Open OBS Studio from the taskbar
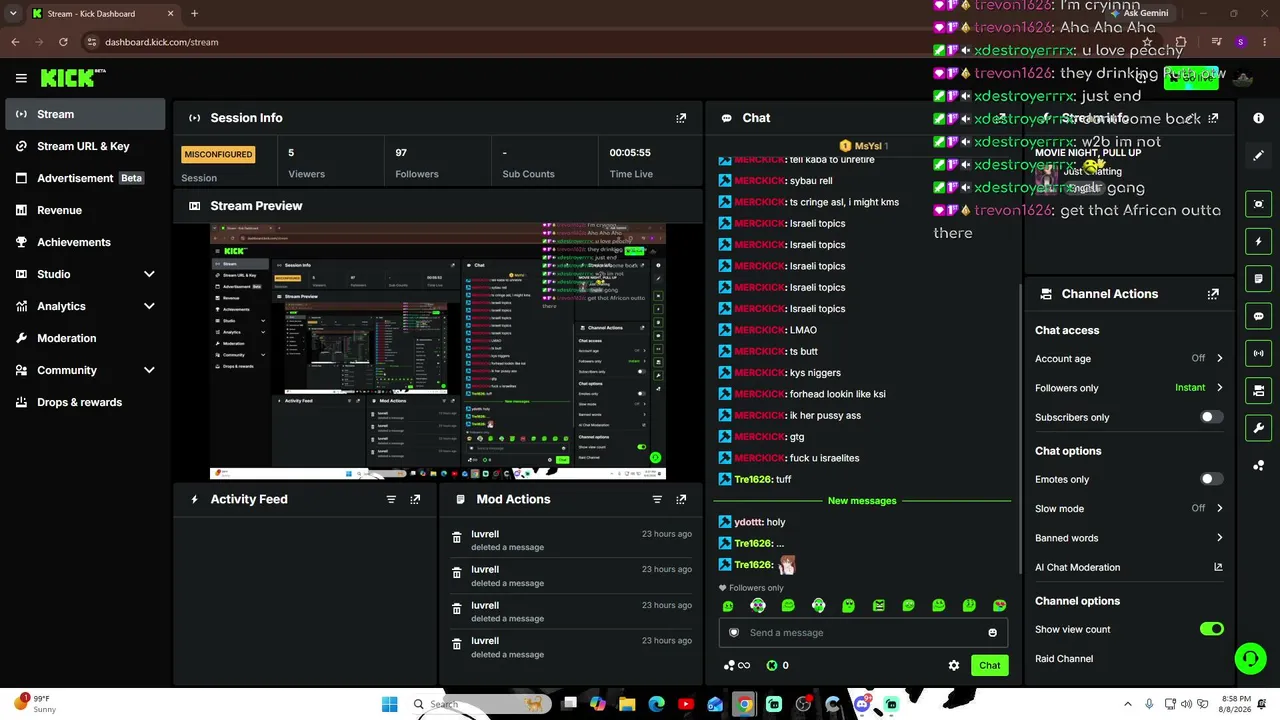The image size is (1280, 720). click(804, 704)
